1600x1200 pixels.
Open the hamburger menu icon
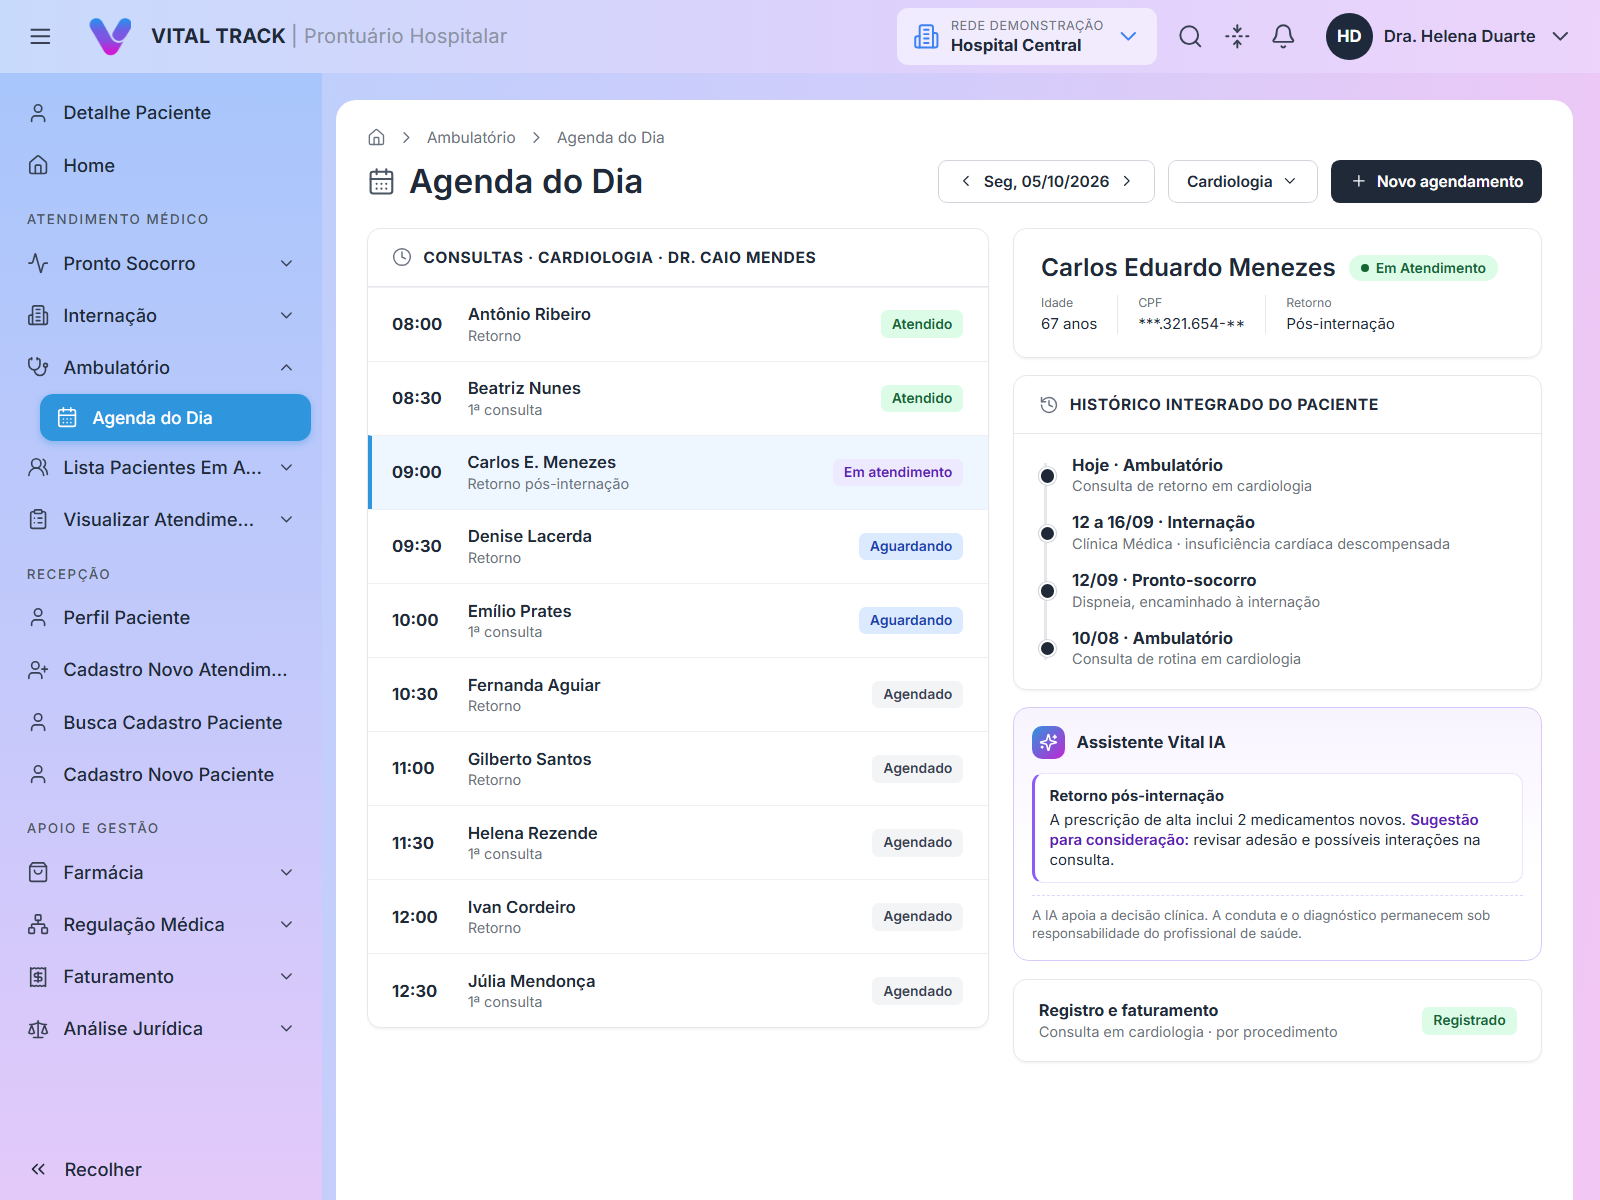click(40, 36)
